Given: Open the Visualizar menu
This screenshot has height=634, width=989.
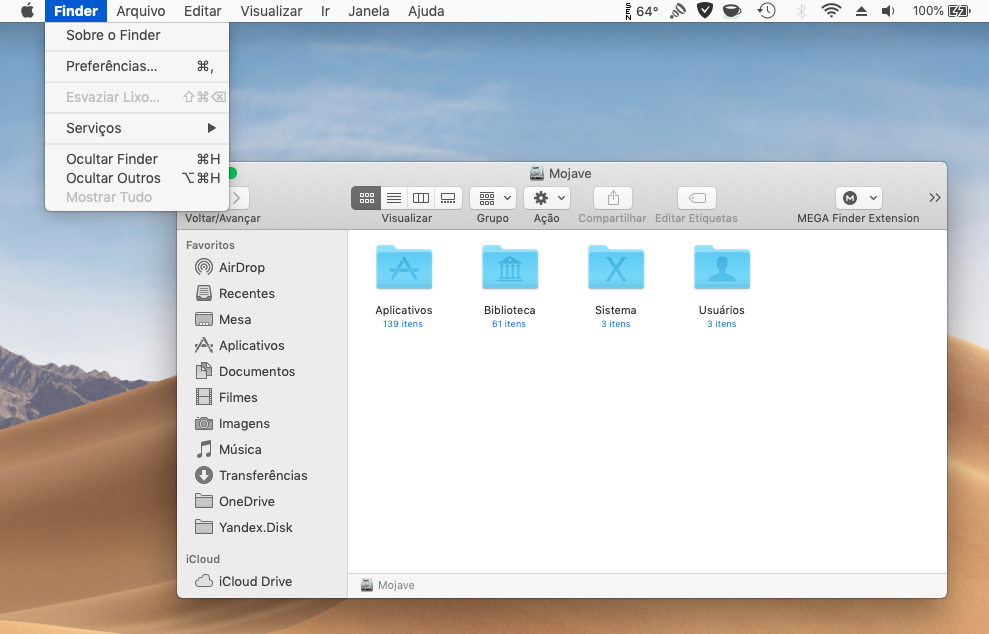Looking at the screenshot, I should click(x=271, y=11).
